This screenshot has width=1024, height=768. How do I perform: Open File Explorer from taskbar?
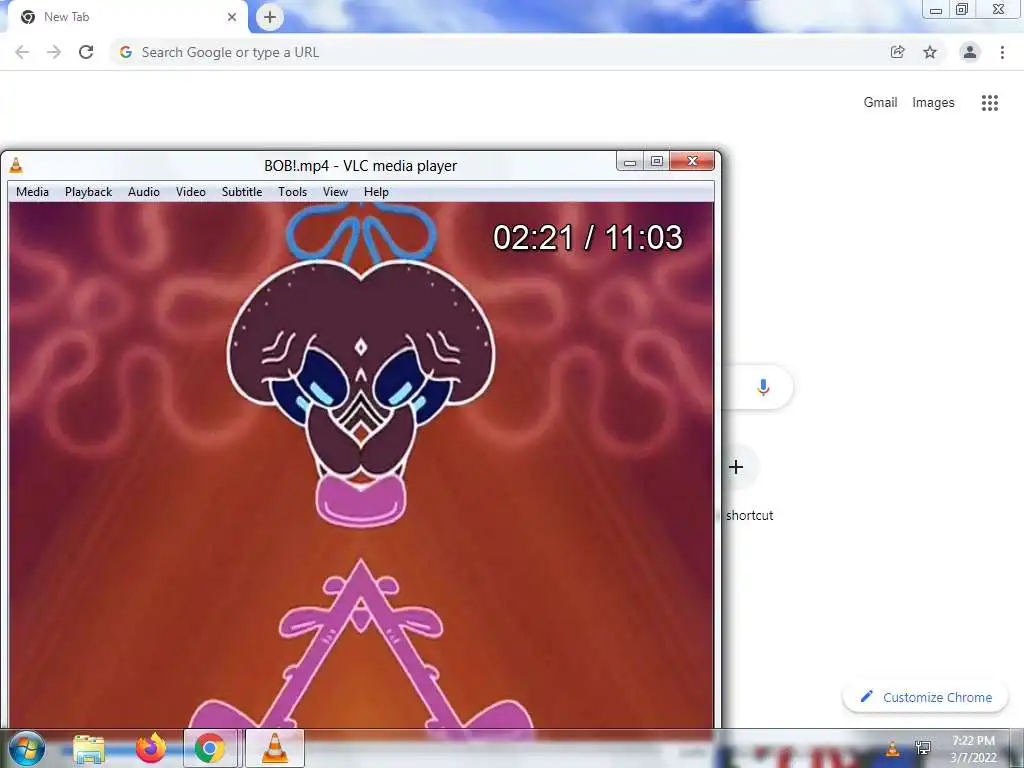pos(89,749)
